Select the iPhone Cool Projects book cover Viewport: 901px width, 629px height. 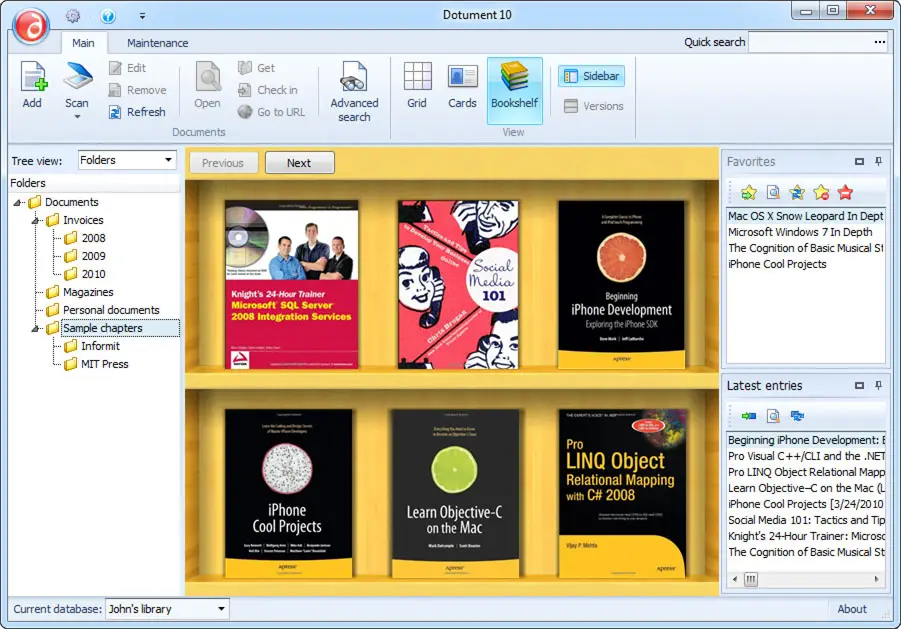click(x=288, y=493)
